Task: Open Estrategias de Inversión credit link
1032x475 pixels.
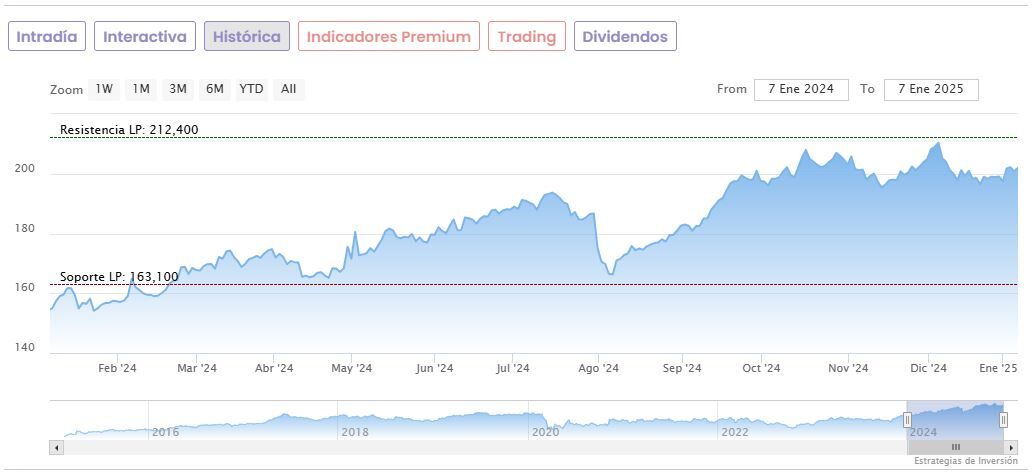Action: (x=964, y=462)
